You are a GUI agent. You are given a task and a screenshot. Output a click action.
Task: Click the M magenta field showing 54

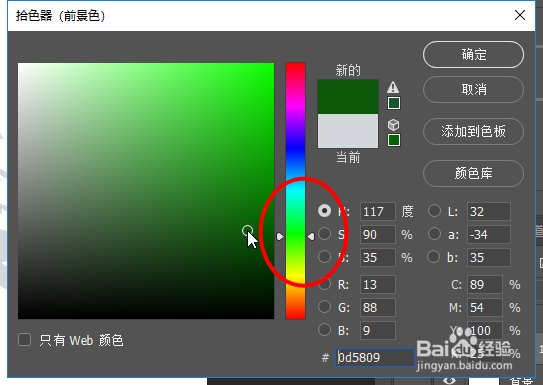pyautogui.click(x=484, y=307)
